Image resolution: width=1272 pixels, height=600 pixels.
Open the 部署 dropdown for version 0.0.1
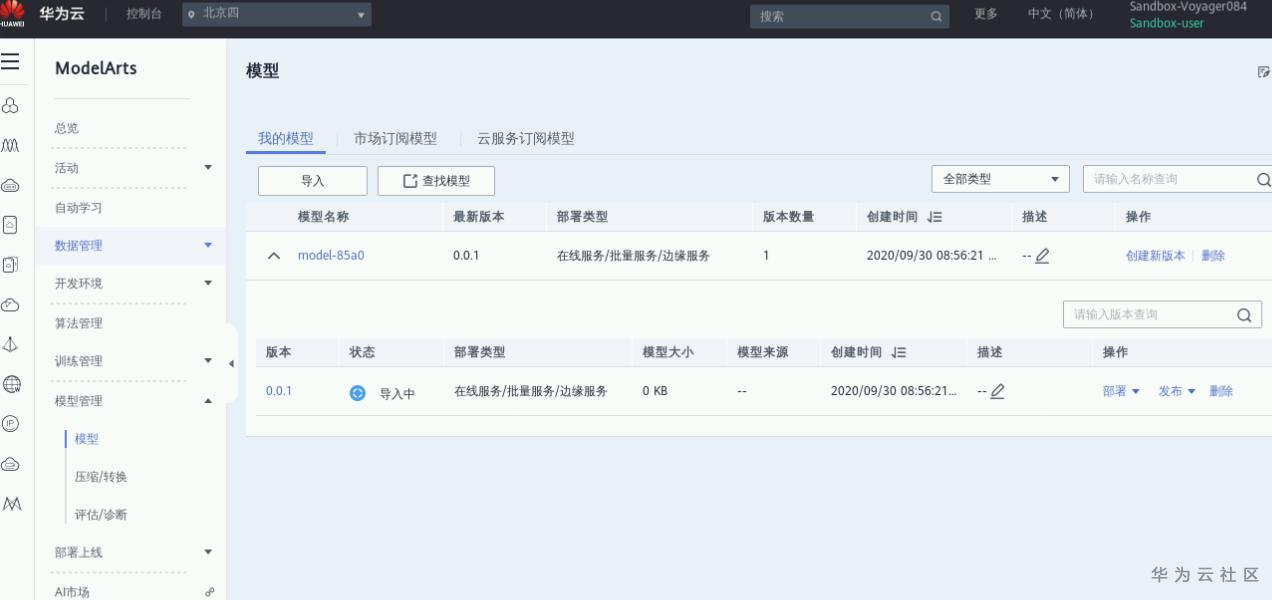(x=1121, y=392)
